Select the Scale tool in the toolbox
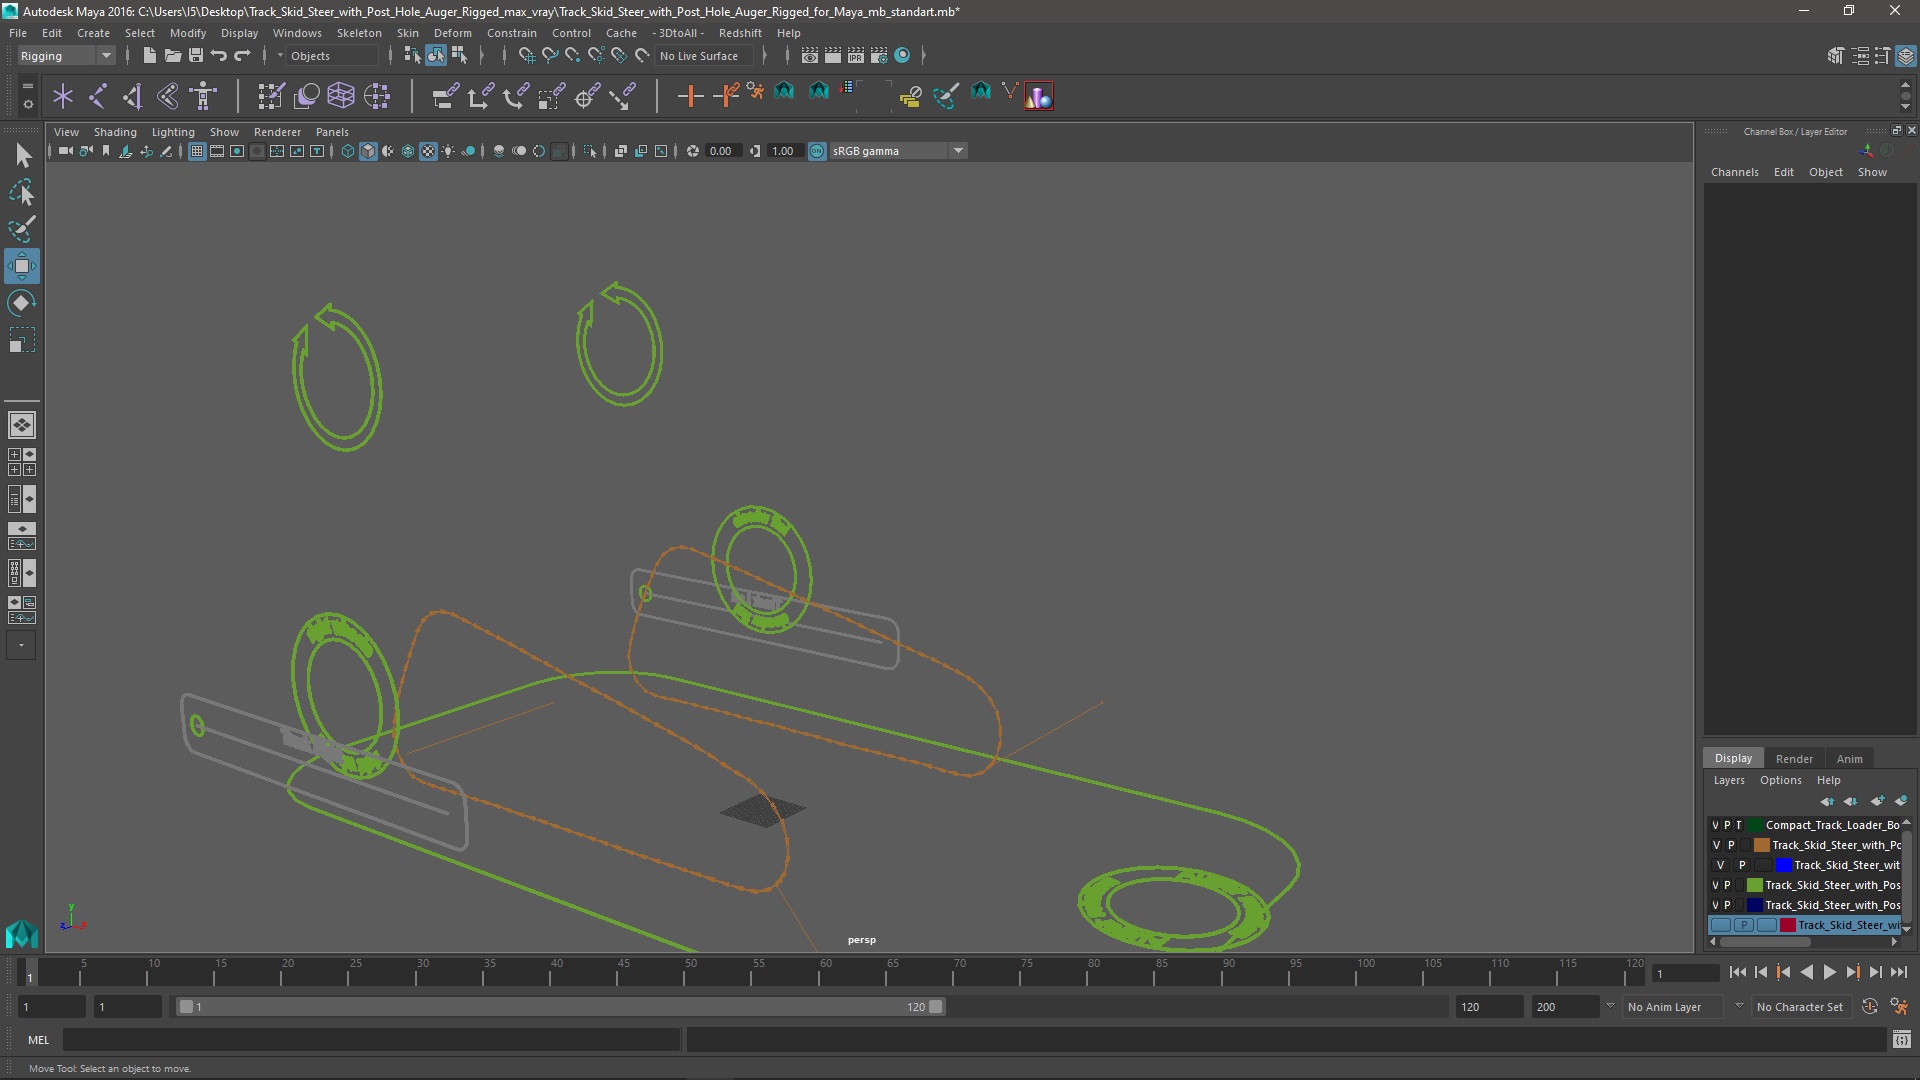This screenshot has width=1920, height=1080. [x=22, y=340]
